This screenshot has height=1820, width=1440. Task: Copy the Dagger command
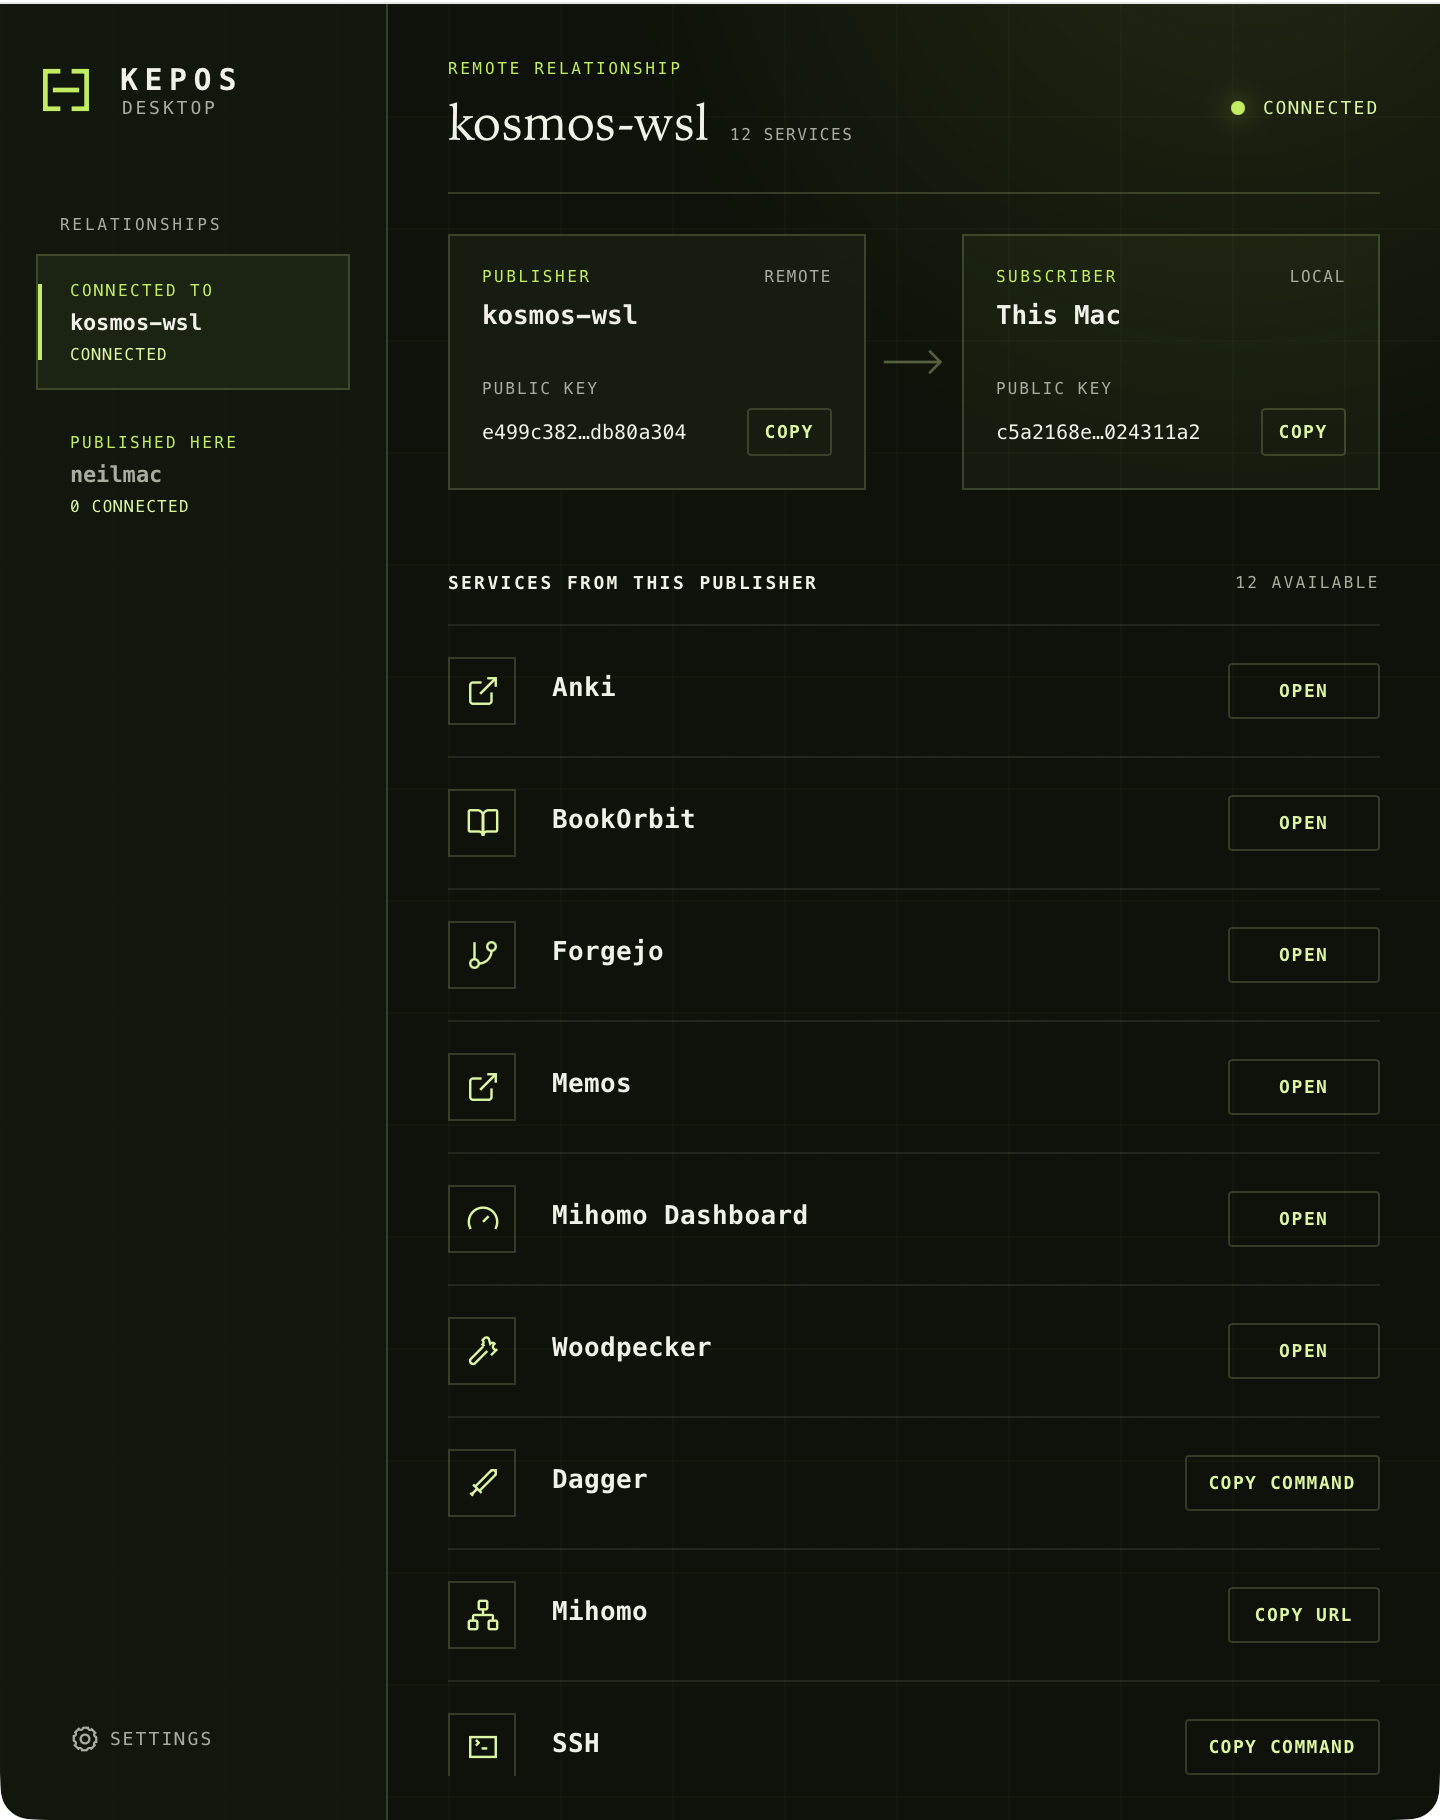[1282, 1483]
